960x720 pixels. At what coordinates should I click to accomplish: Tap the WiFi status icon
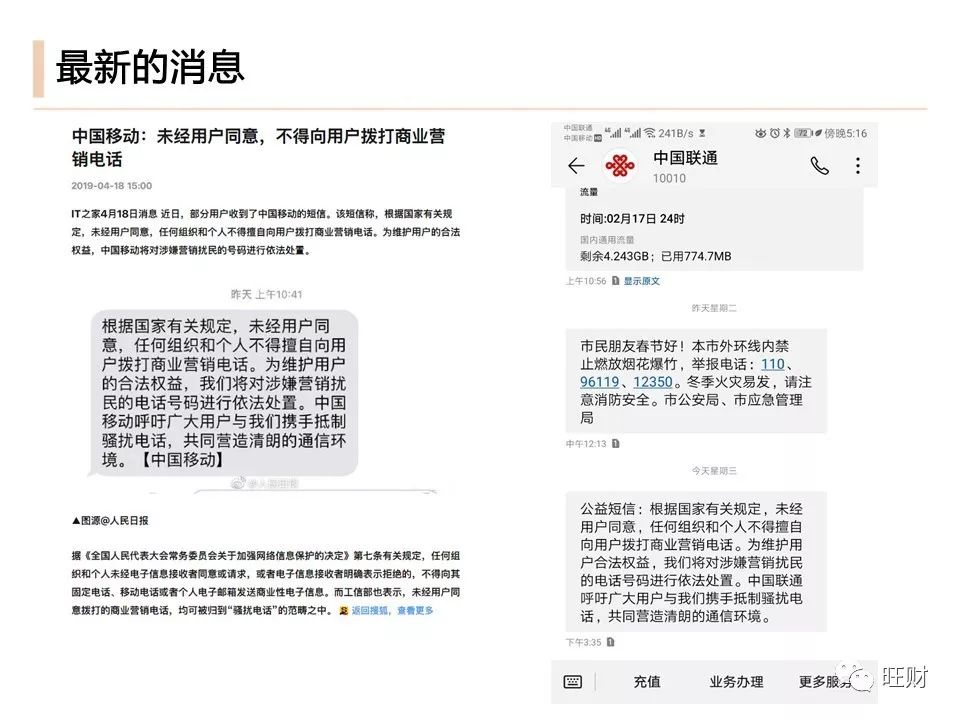coord(650,133)
